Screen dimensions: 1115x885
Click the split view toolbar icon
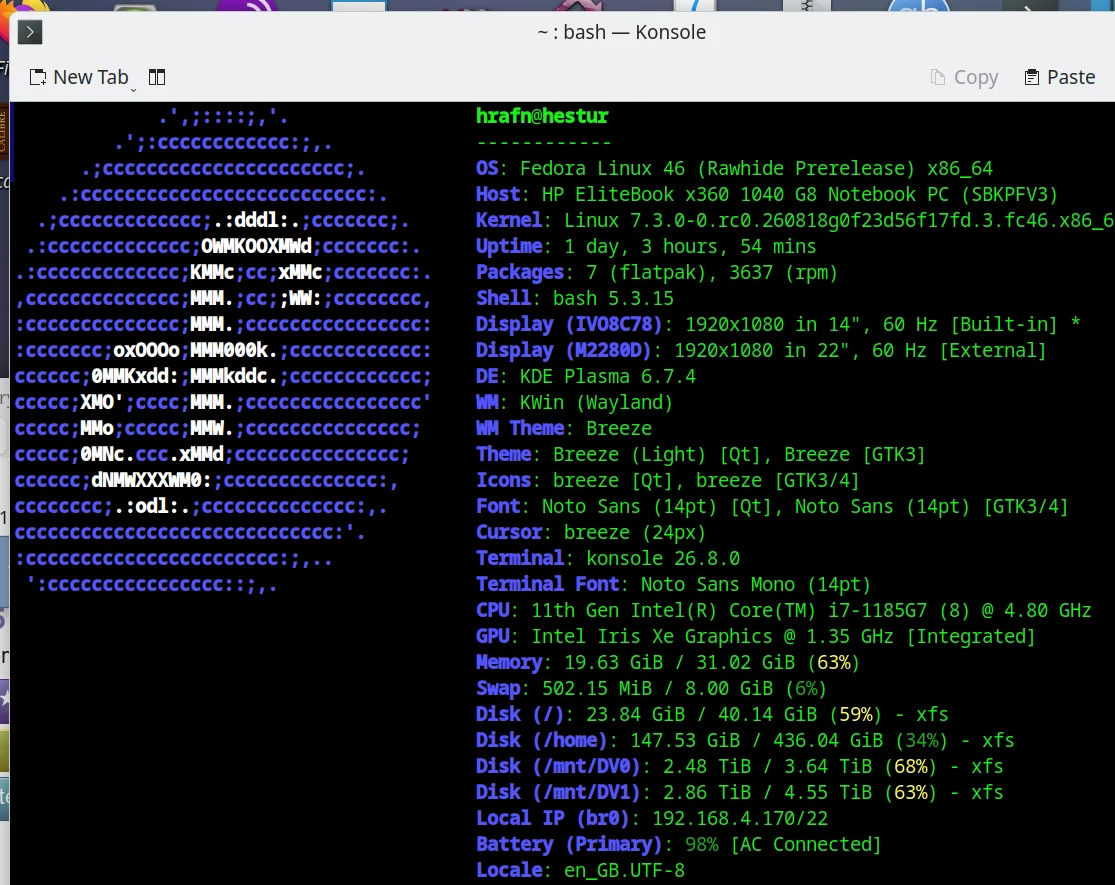157,77
